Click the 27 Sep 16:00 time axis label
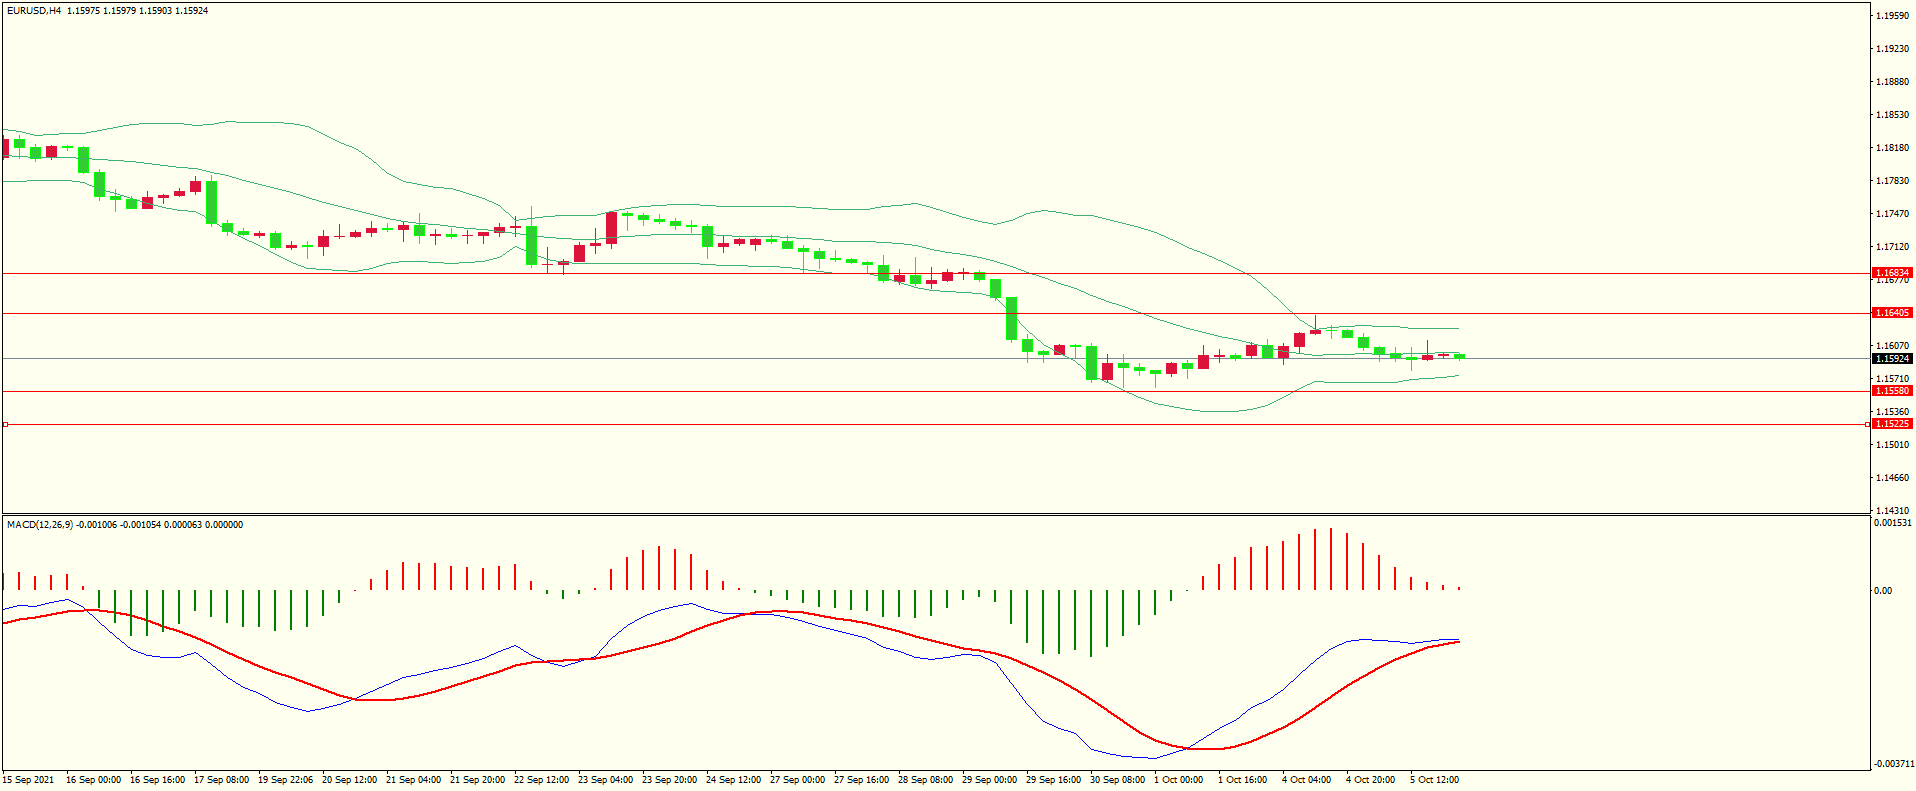This screenshot has height=791, width=1916. click(861, 780)
